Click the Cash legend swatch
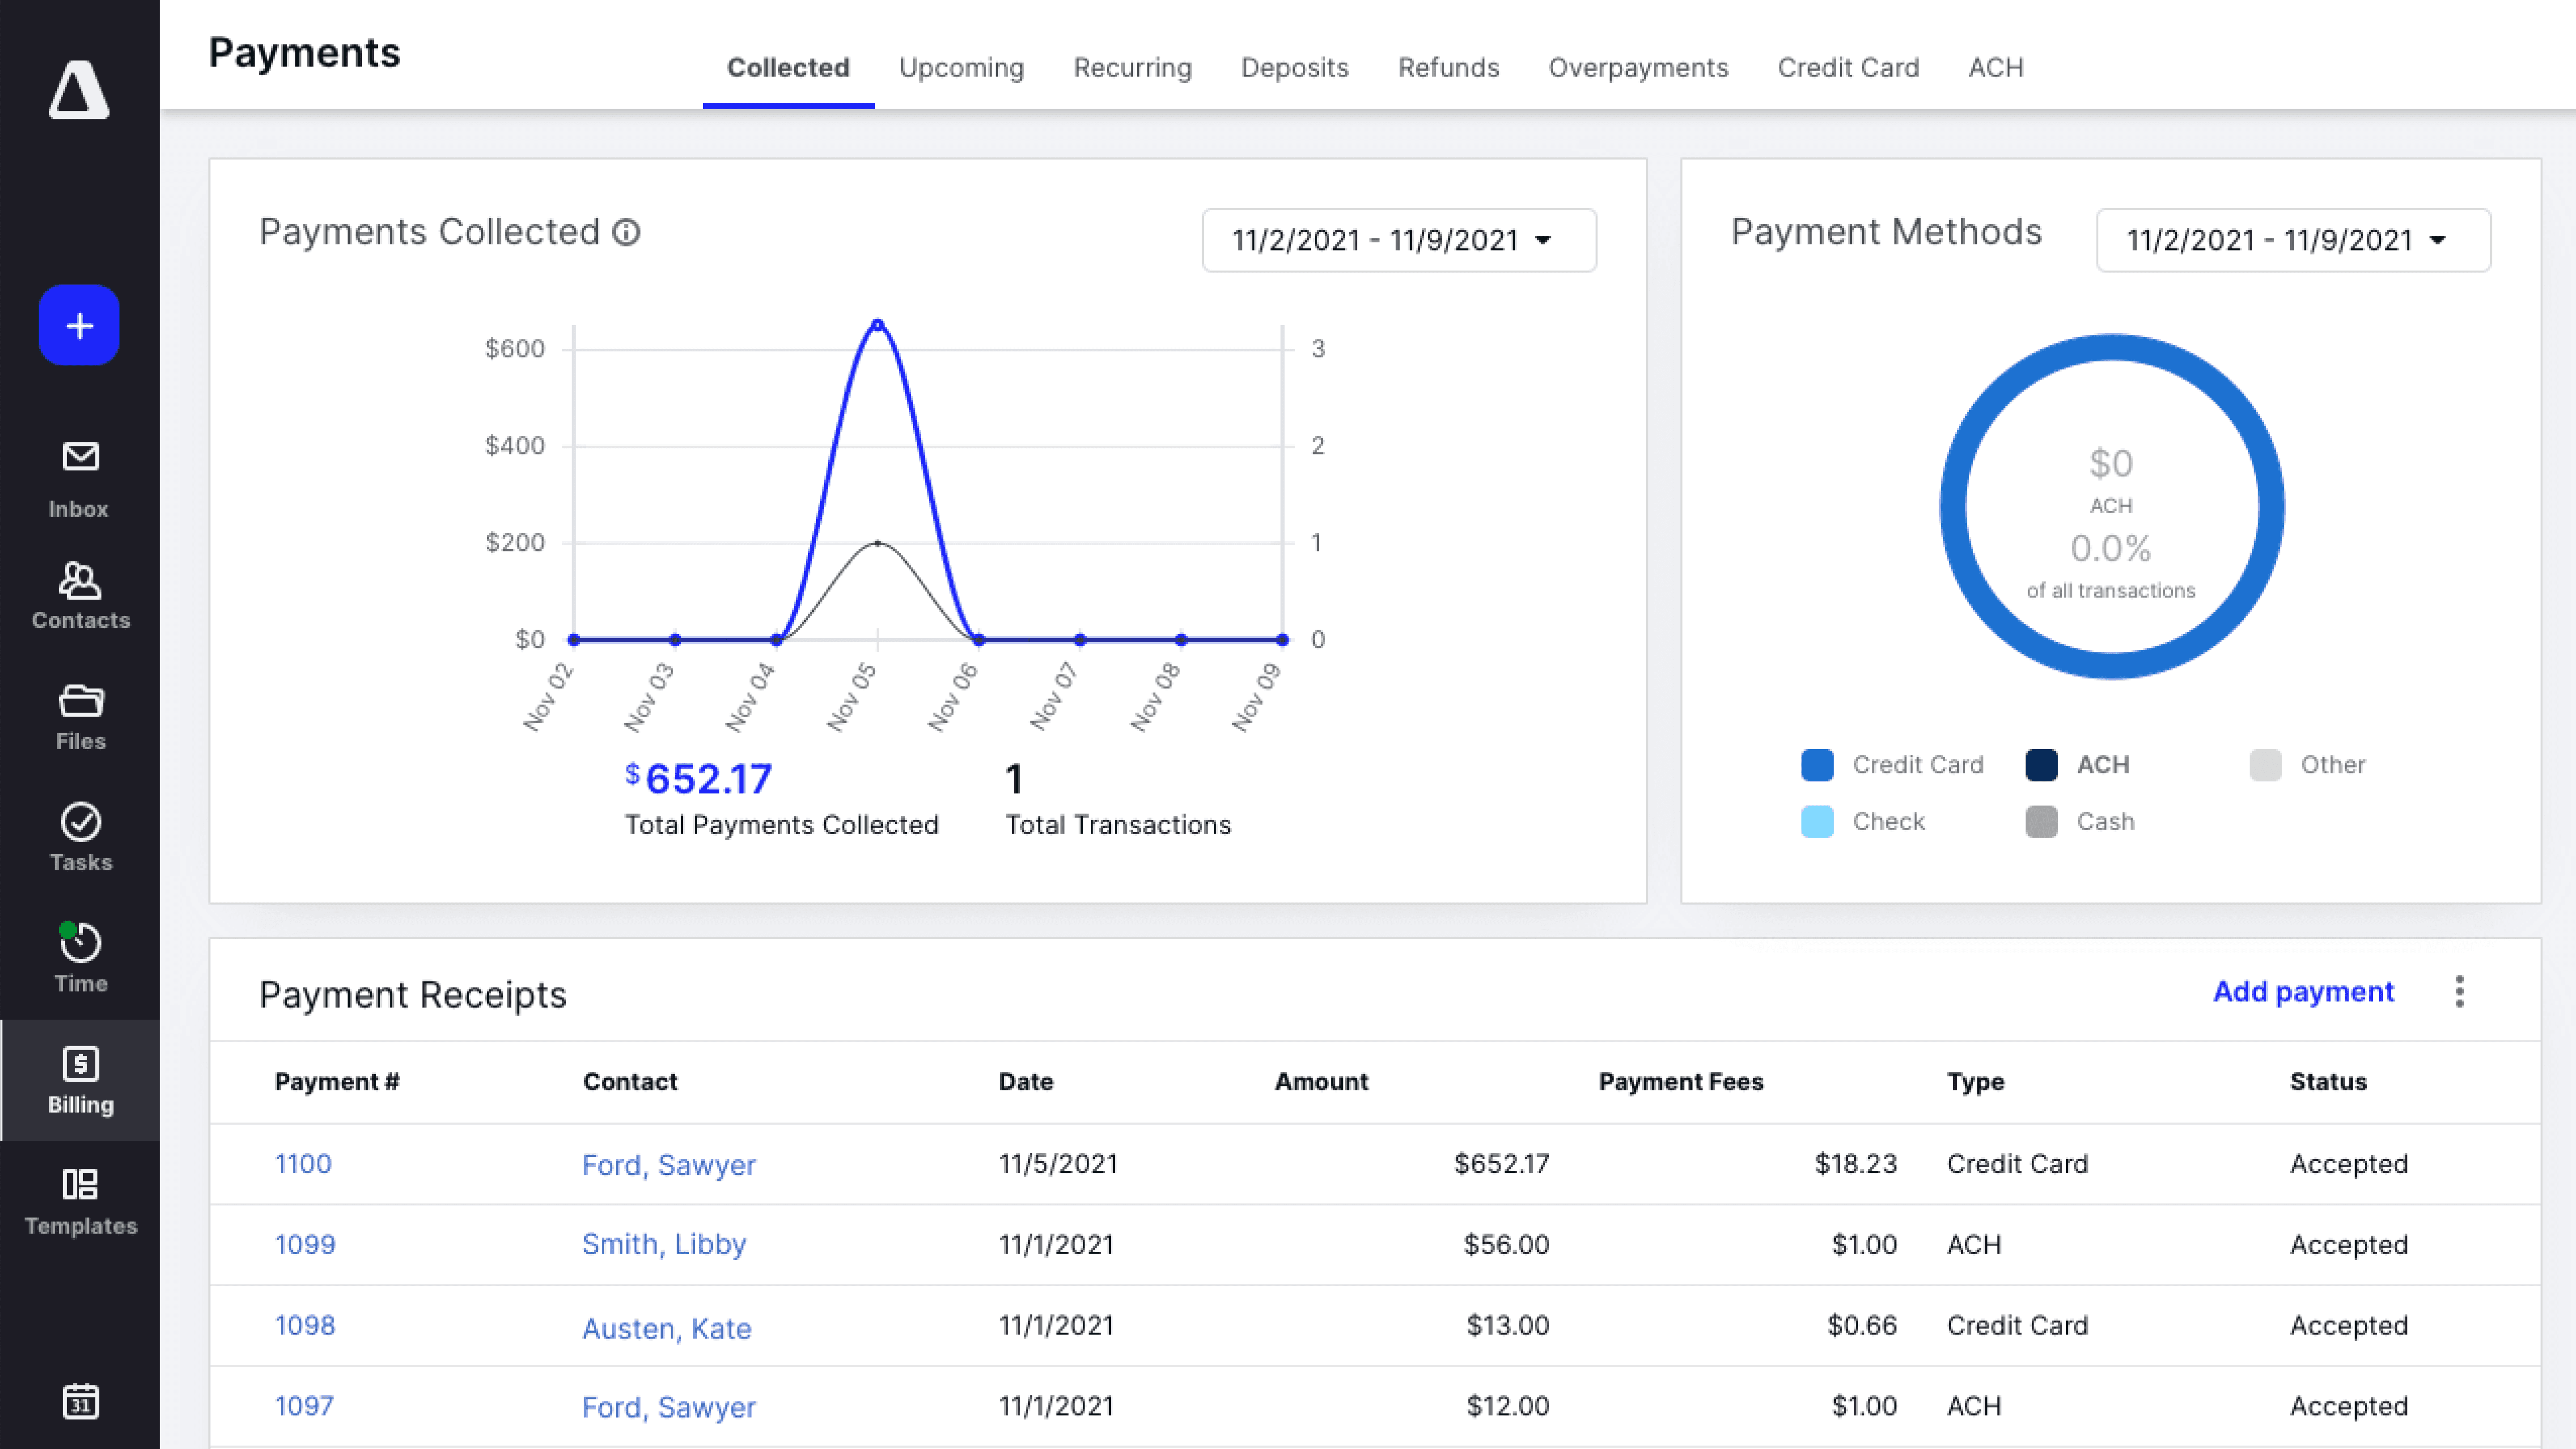The image size is (2576, 1449). click(2041, 822)
